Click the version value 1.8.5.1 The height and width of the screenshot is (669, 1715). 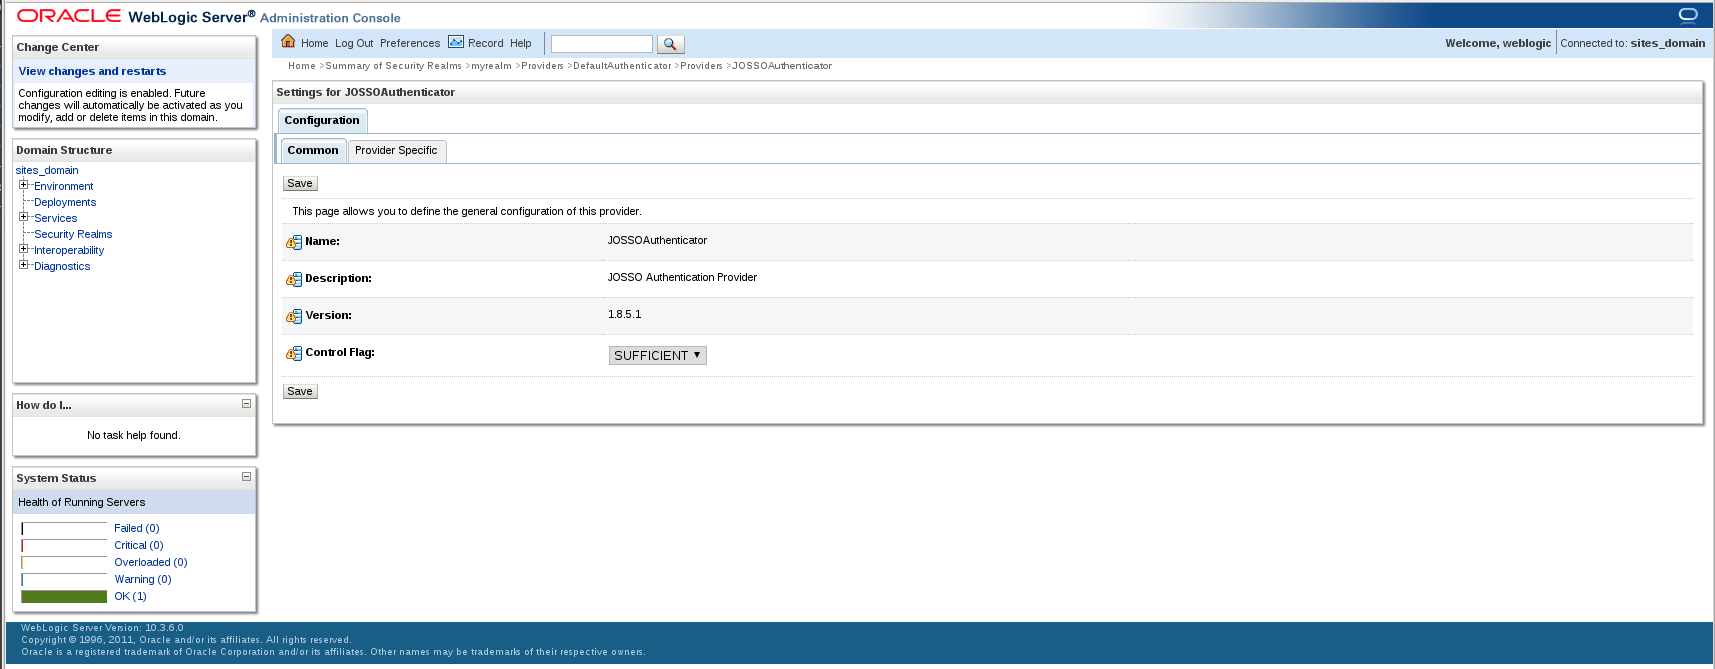(x=625, y=314)
